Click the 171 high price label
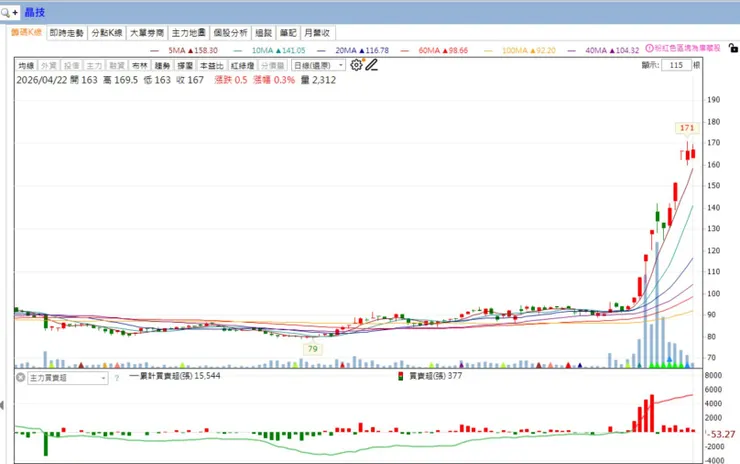 point(687,128)
